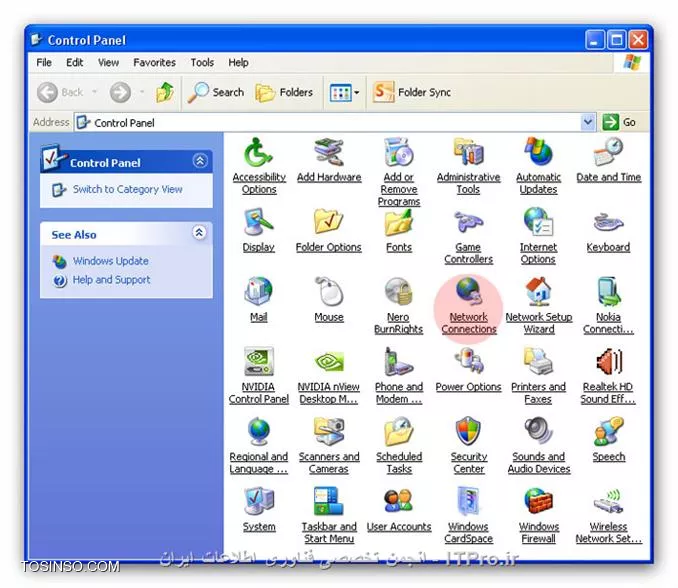The image size is (678, 588).
Task: Open Add or Remove Programs
Action: point(399,172)
